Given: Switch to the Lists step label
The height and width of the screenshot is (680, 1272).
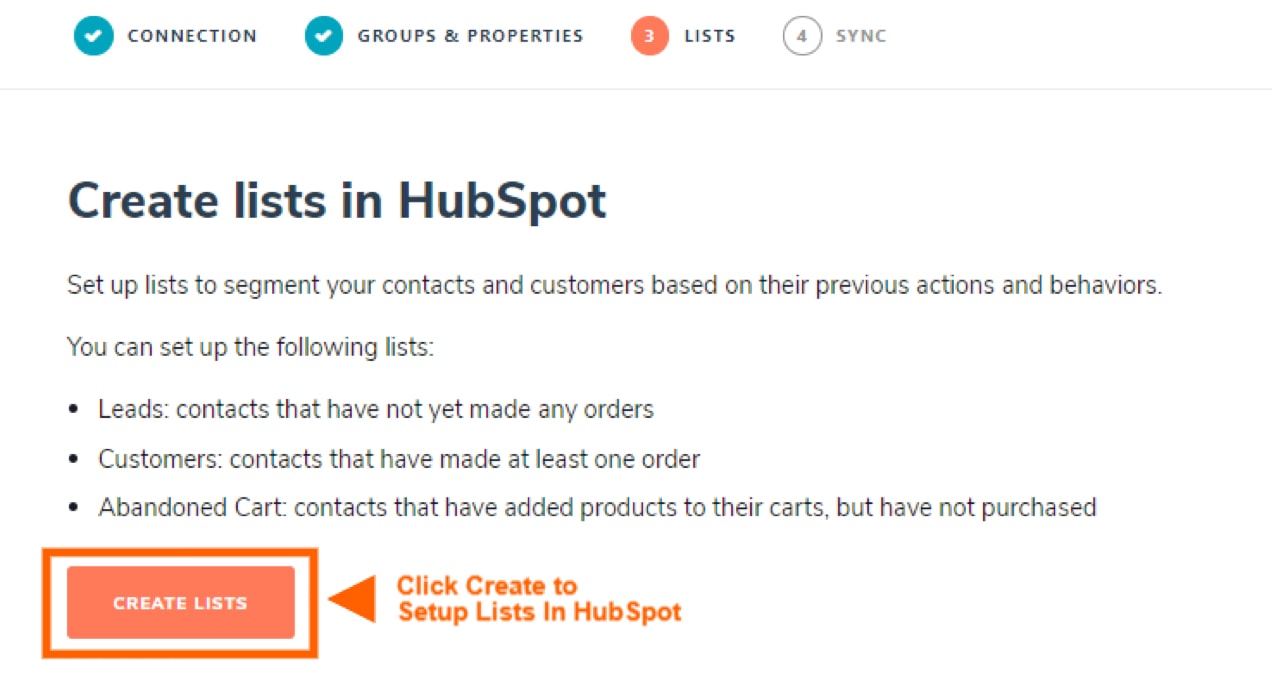Looking at the screenshot, I should point(710,36).
